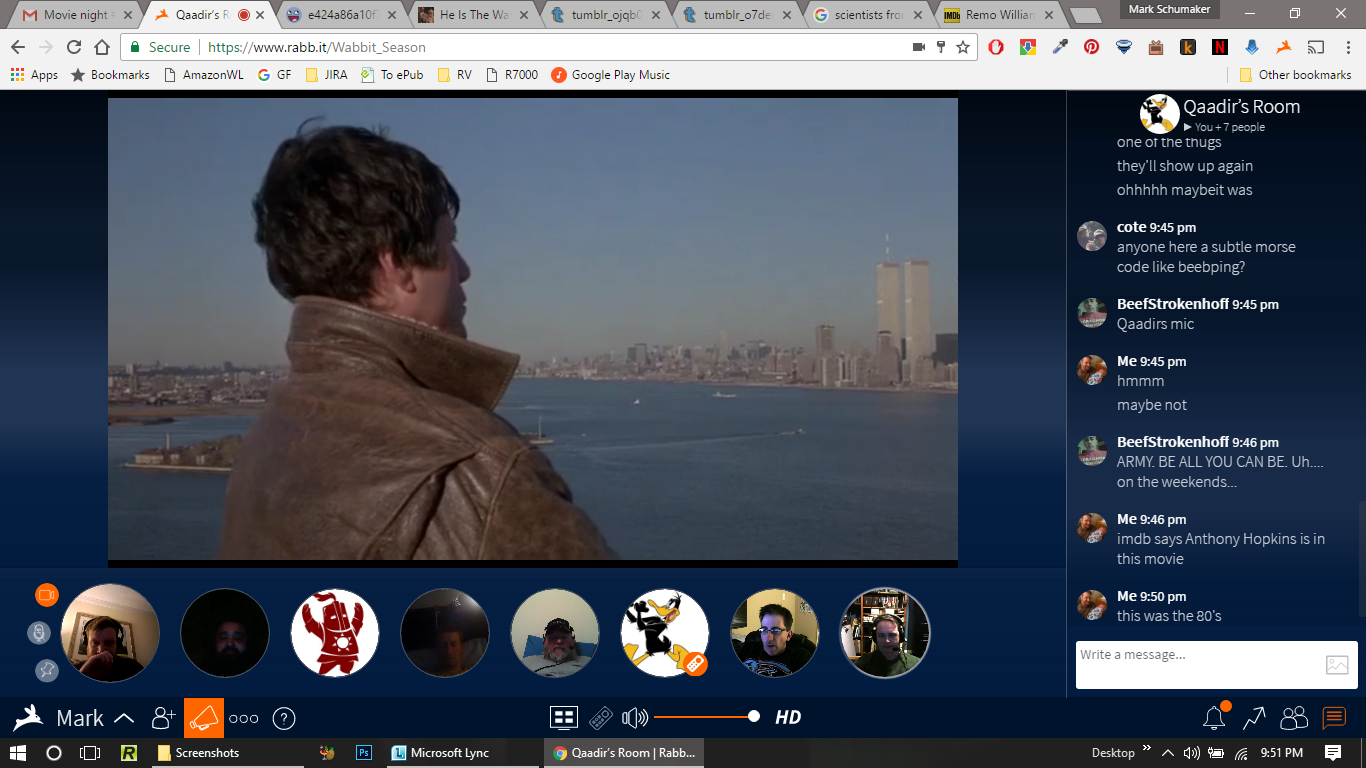Bookmark this page with star icon
Screen dimensions: 1366x768
[x=963, y=47]
